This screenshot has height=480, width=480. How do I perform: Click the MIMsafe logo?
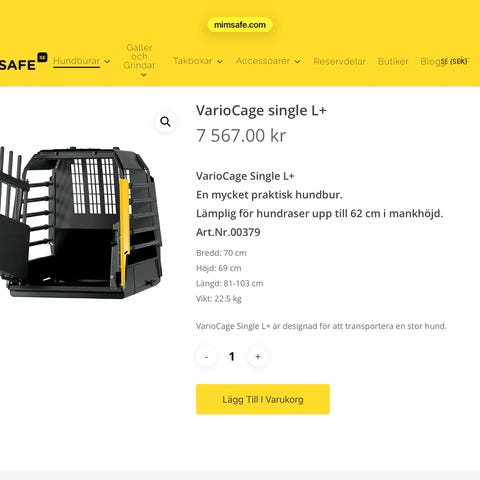coord(23,62)
